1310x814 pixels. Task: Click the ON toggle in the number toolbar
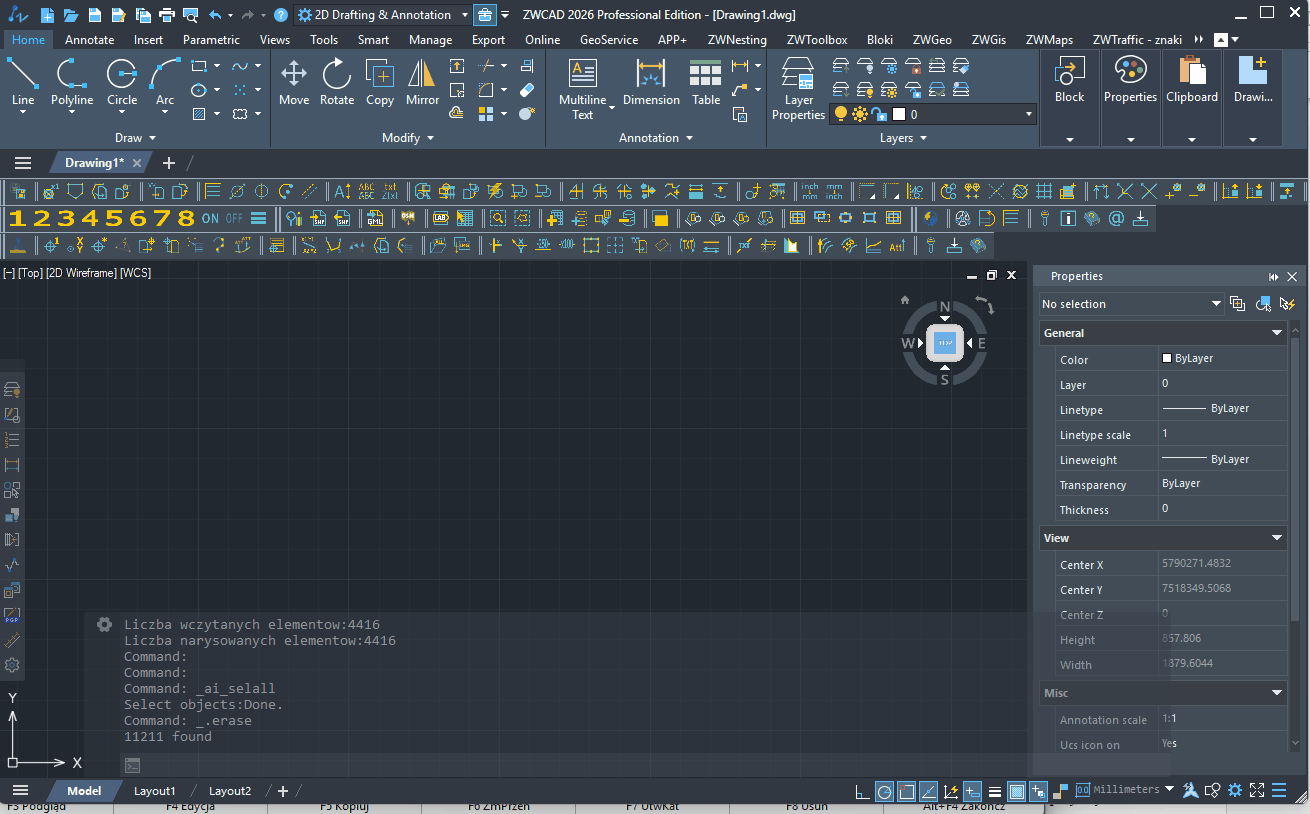tap(210, 218)
